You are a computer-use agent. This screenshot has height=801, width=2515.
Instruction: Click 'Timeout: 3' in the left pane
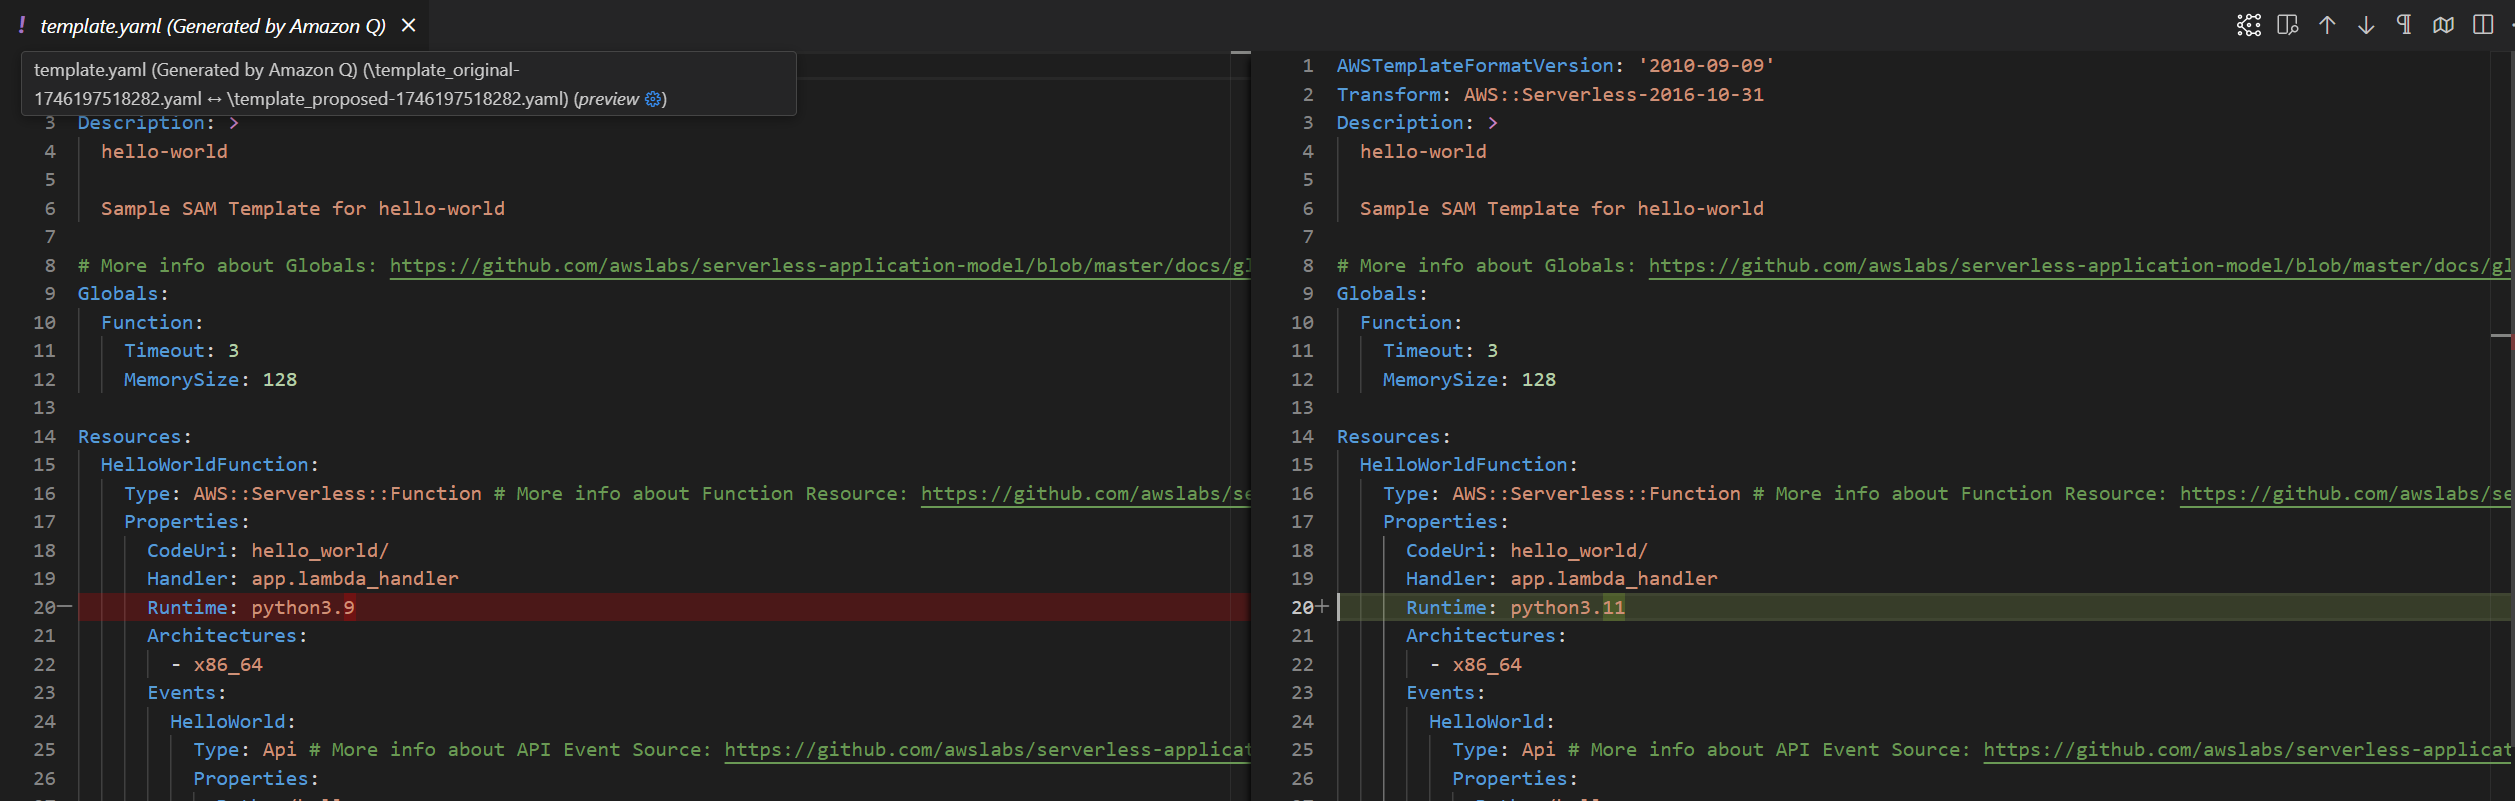[x=181, y=350]
